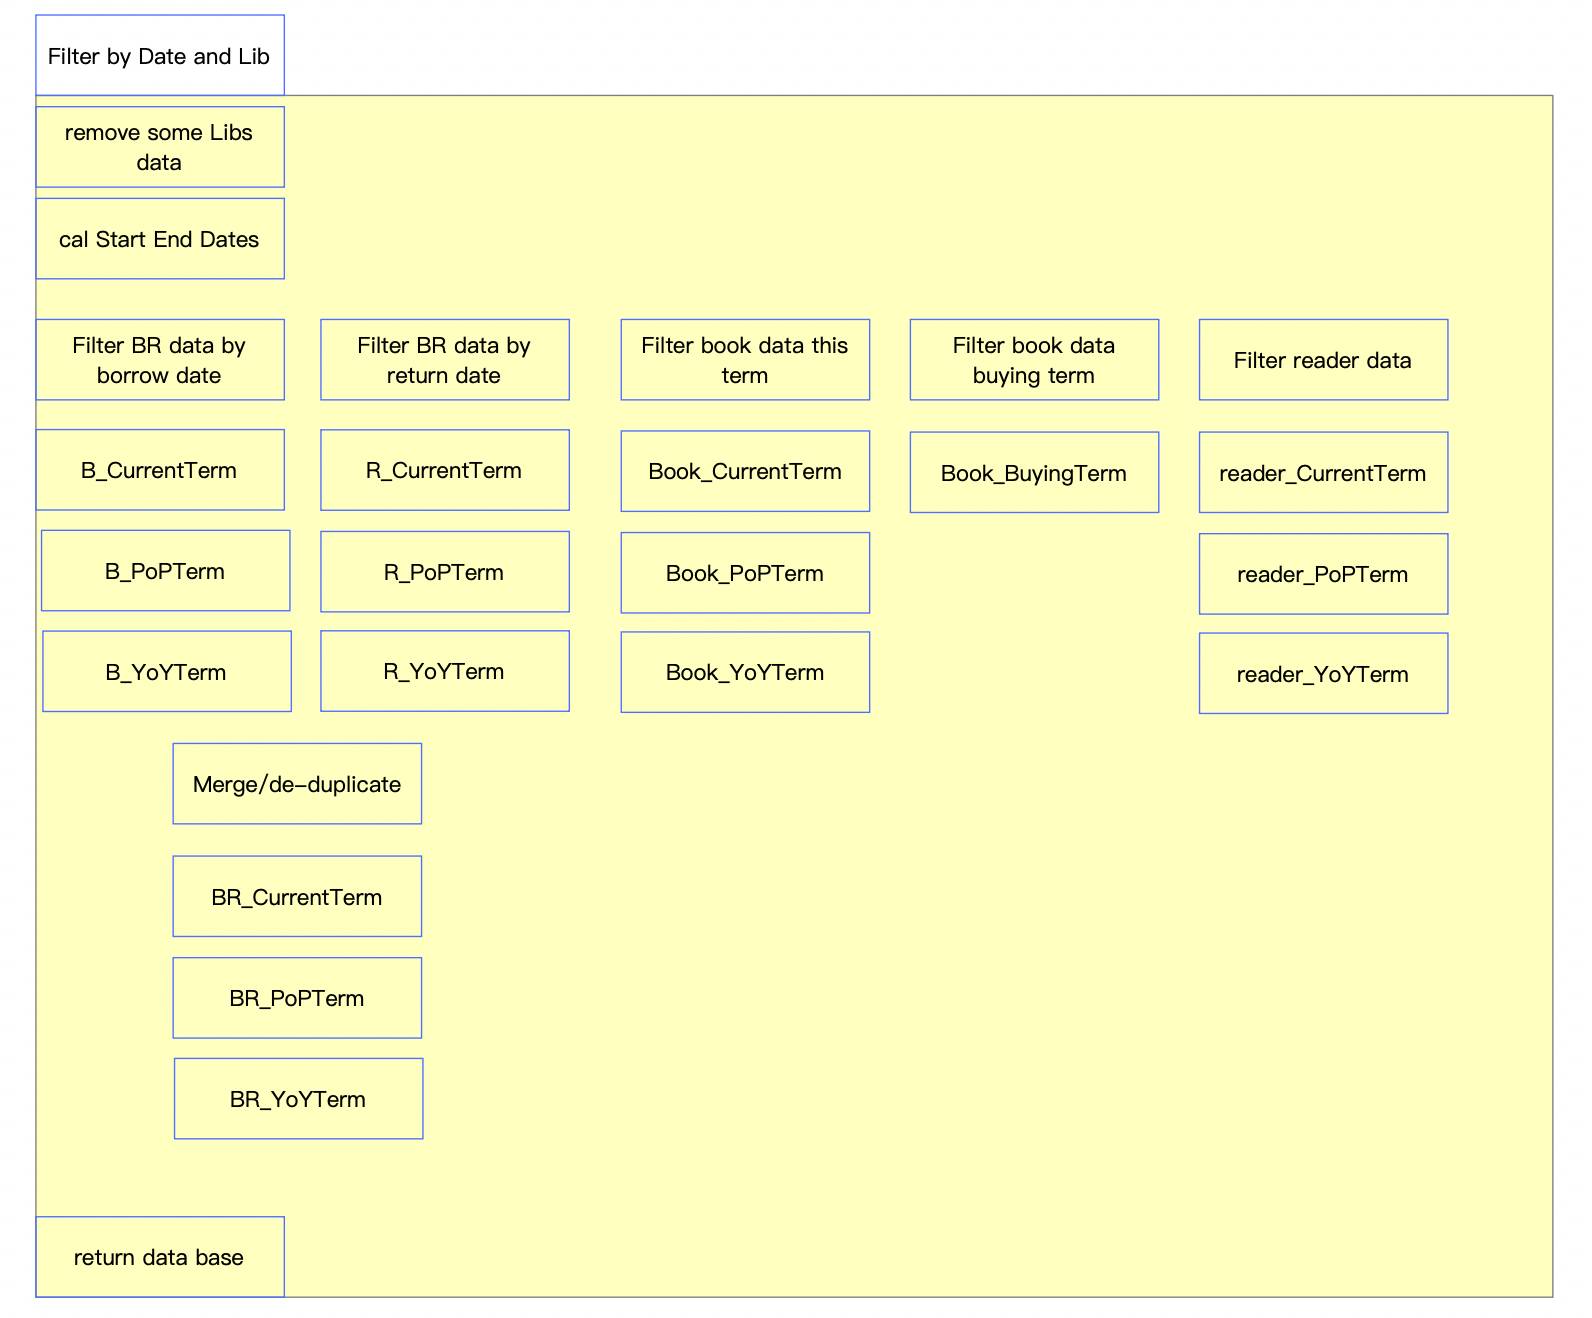Select the Book_YoYTerm node
The height and width of the screenshot is (1318, 1592).
(x=745, y=672)
